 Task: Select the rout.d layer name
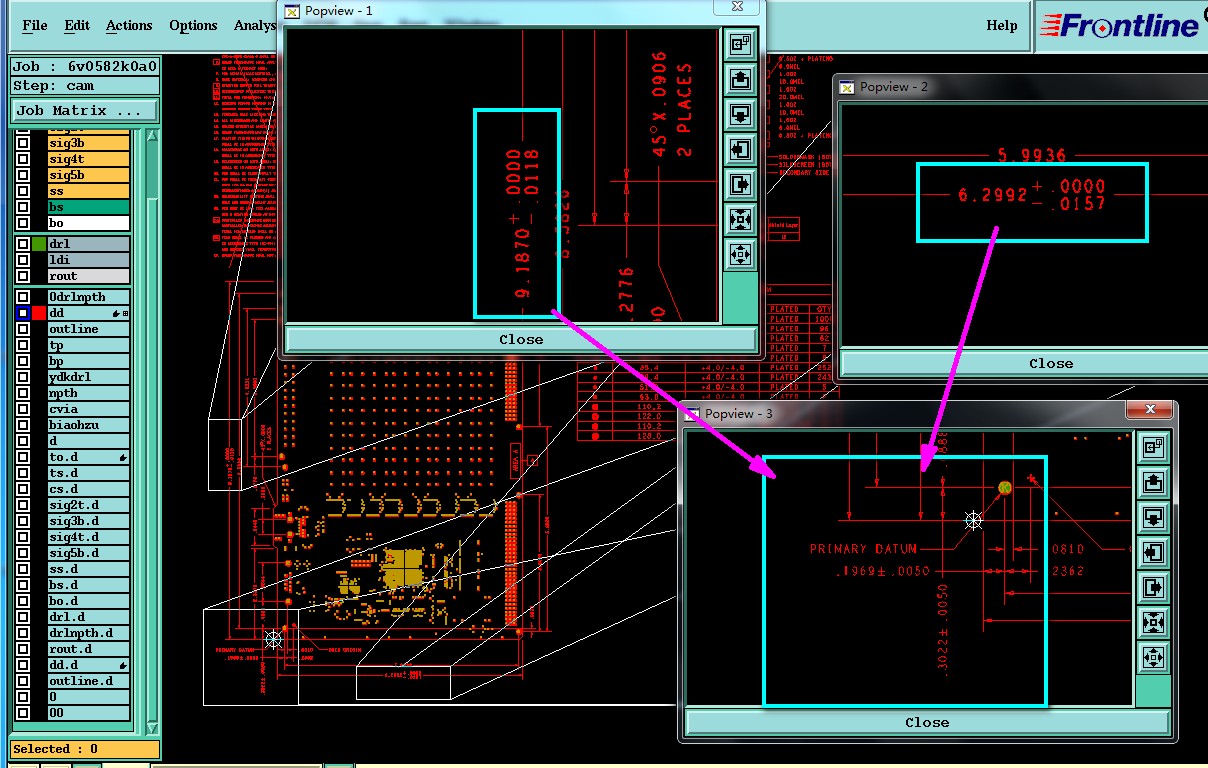point(89,649)
